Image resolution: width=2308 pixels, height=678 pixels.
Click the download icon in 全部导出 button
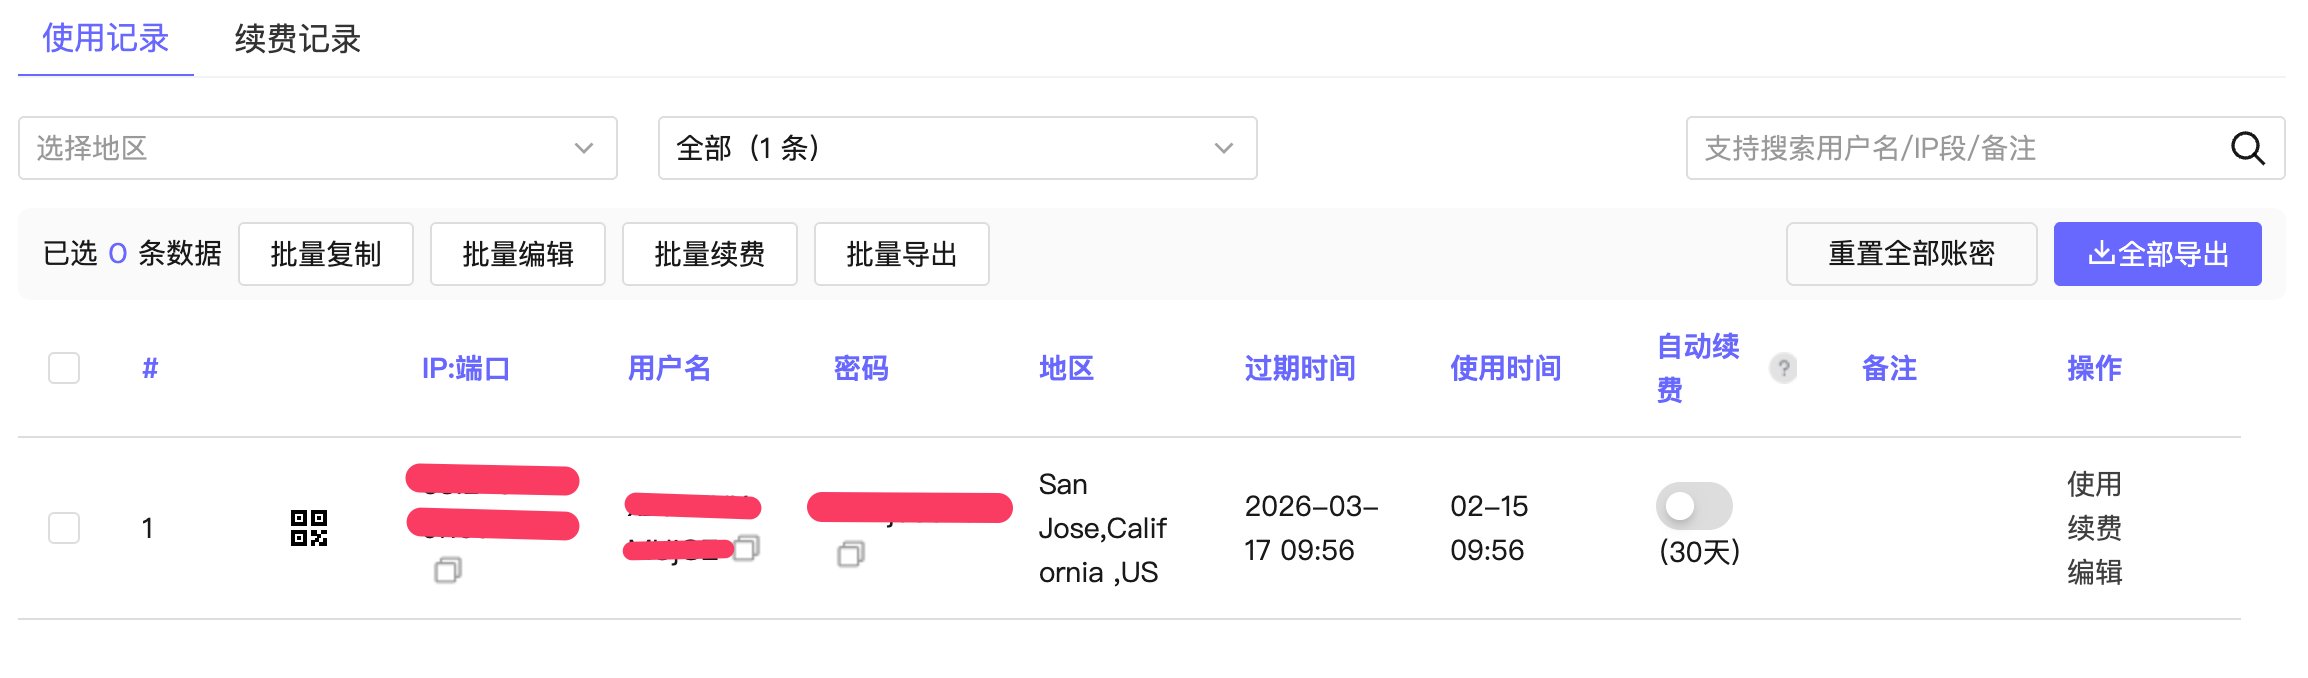coord(2105,253)
